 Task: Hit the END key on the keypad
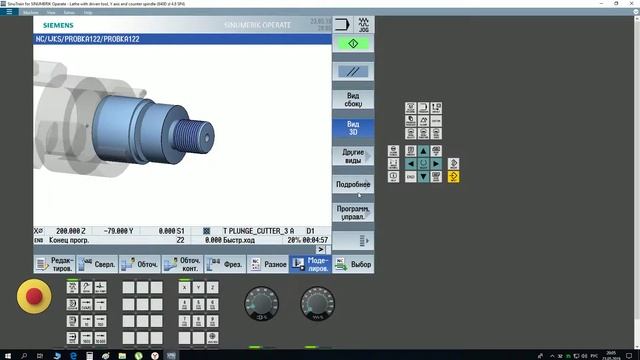coord(411,176)
